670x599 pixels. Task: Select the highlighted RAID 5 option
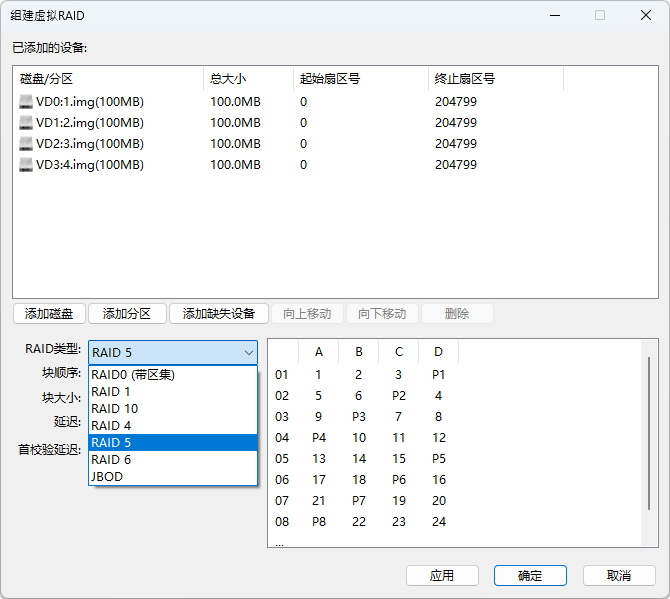click(x=173, y=443)
